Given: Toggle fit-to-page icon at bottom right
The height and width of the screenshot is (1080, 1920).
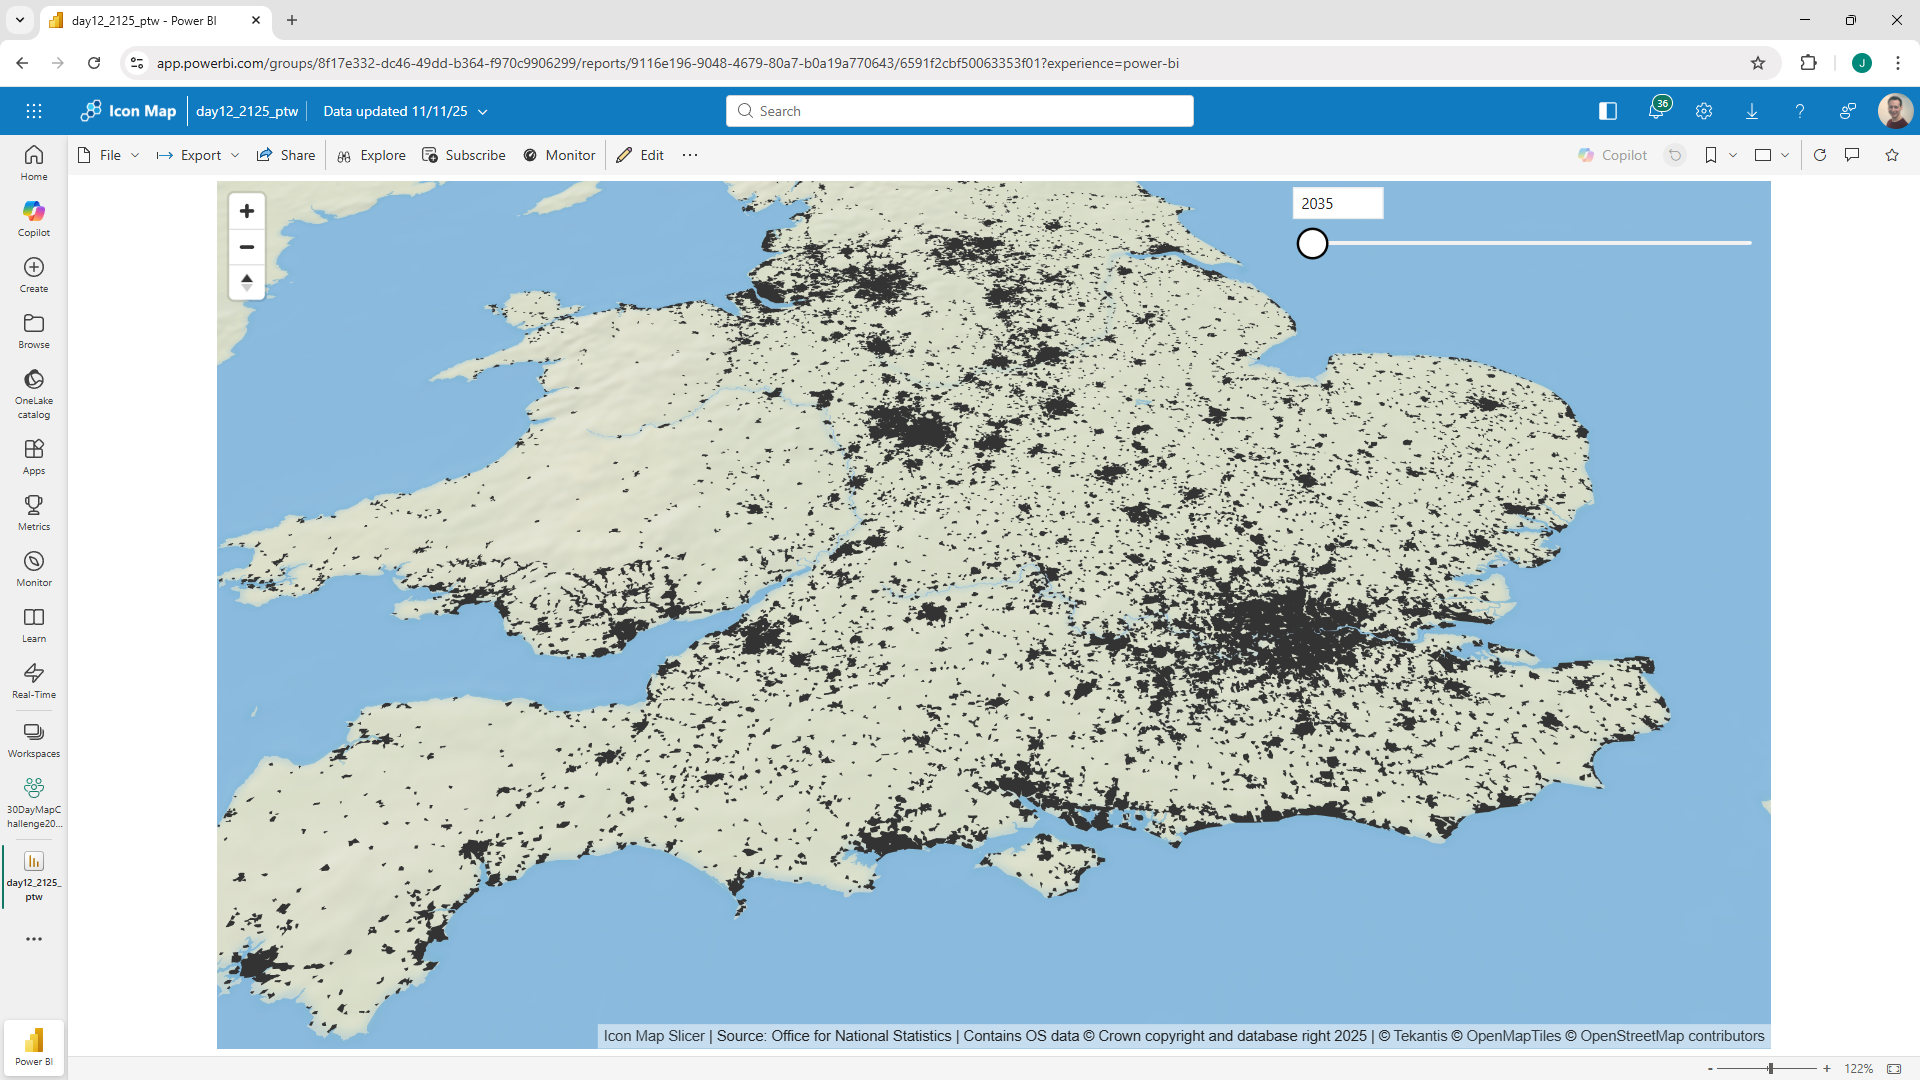Looking at the screenshot, I should (1894, 1068).
